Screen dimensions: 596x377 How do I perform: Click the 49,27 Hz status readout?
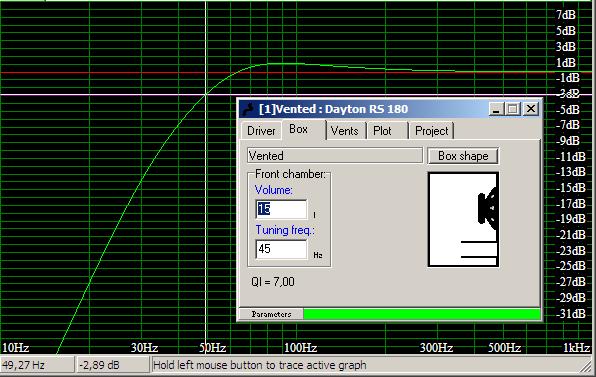[x=37, y=365]
